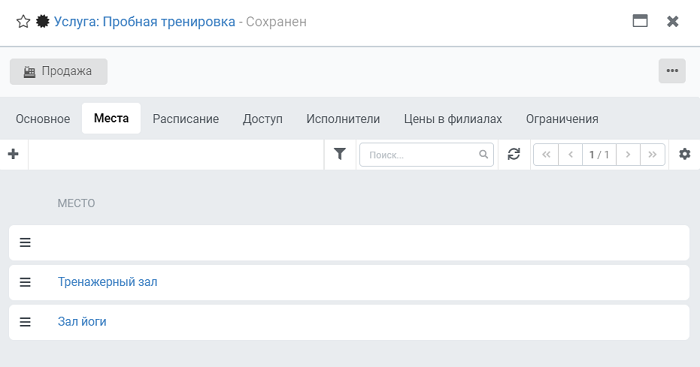The image size is (700, 367).
Task: Click the black badge icon next to title
Action: (x=42, y=21)
